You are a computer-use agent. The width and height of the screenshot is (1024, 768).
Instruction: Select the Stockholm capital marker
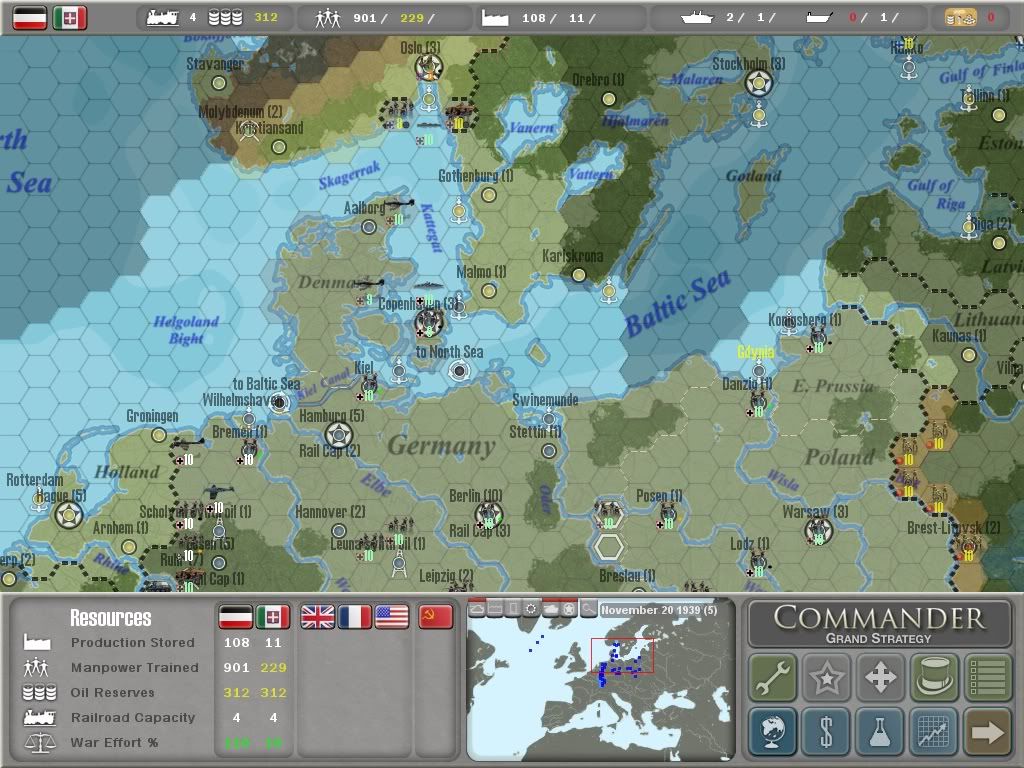point(758,83)
